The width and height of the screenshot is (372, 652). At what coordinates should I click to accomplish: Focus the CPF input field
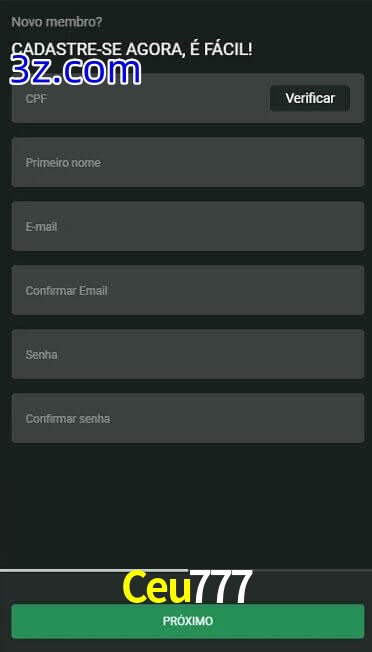tap(141, 98)
